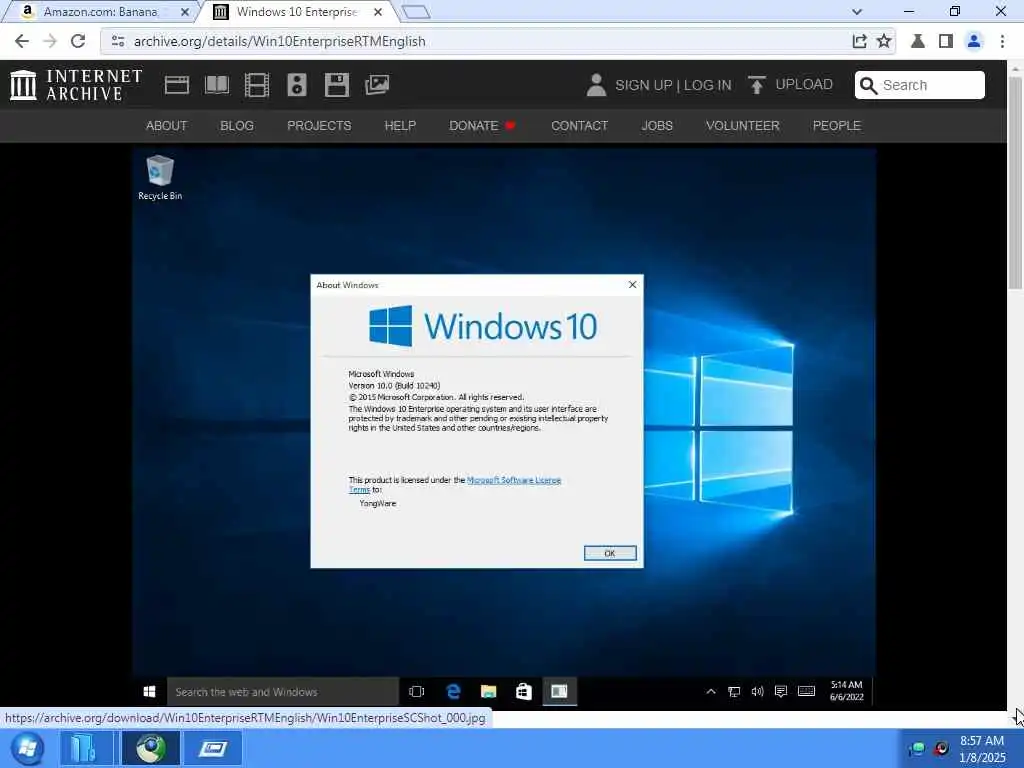Click the UPLOAD link

(803, 84)
